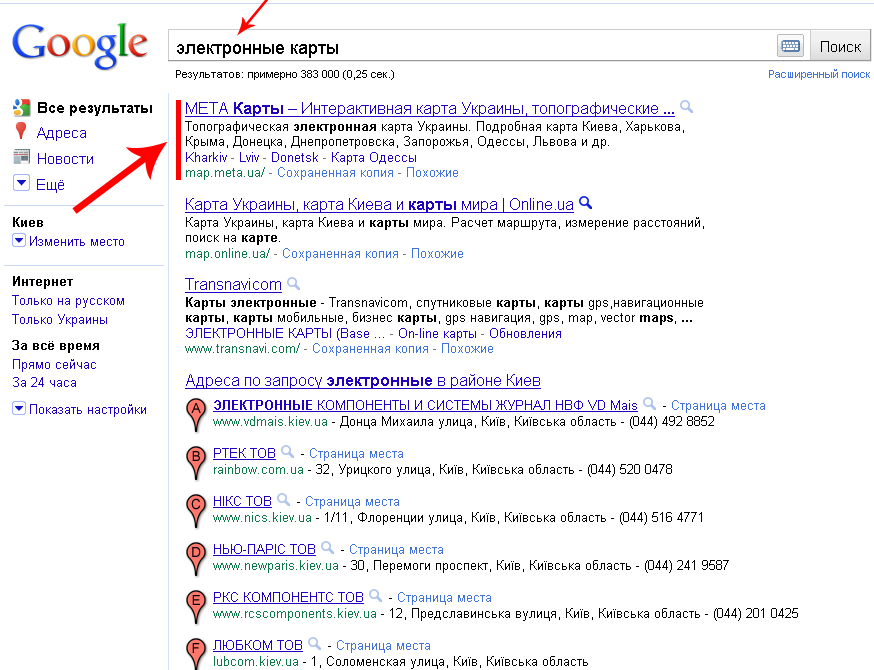Open Страница места for РТЕК ТОВ
874x670 pixels.
click(356, 454)
